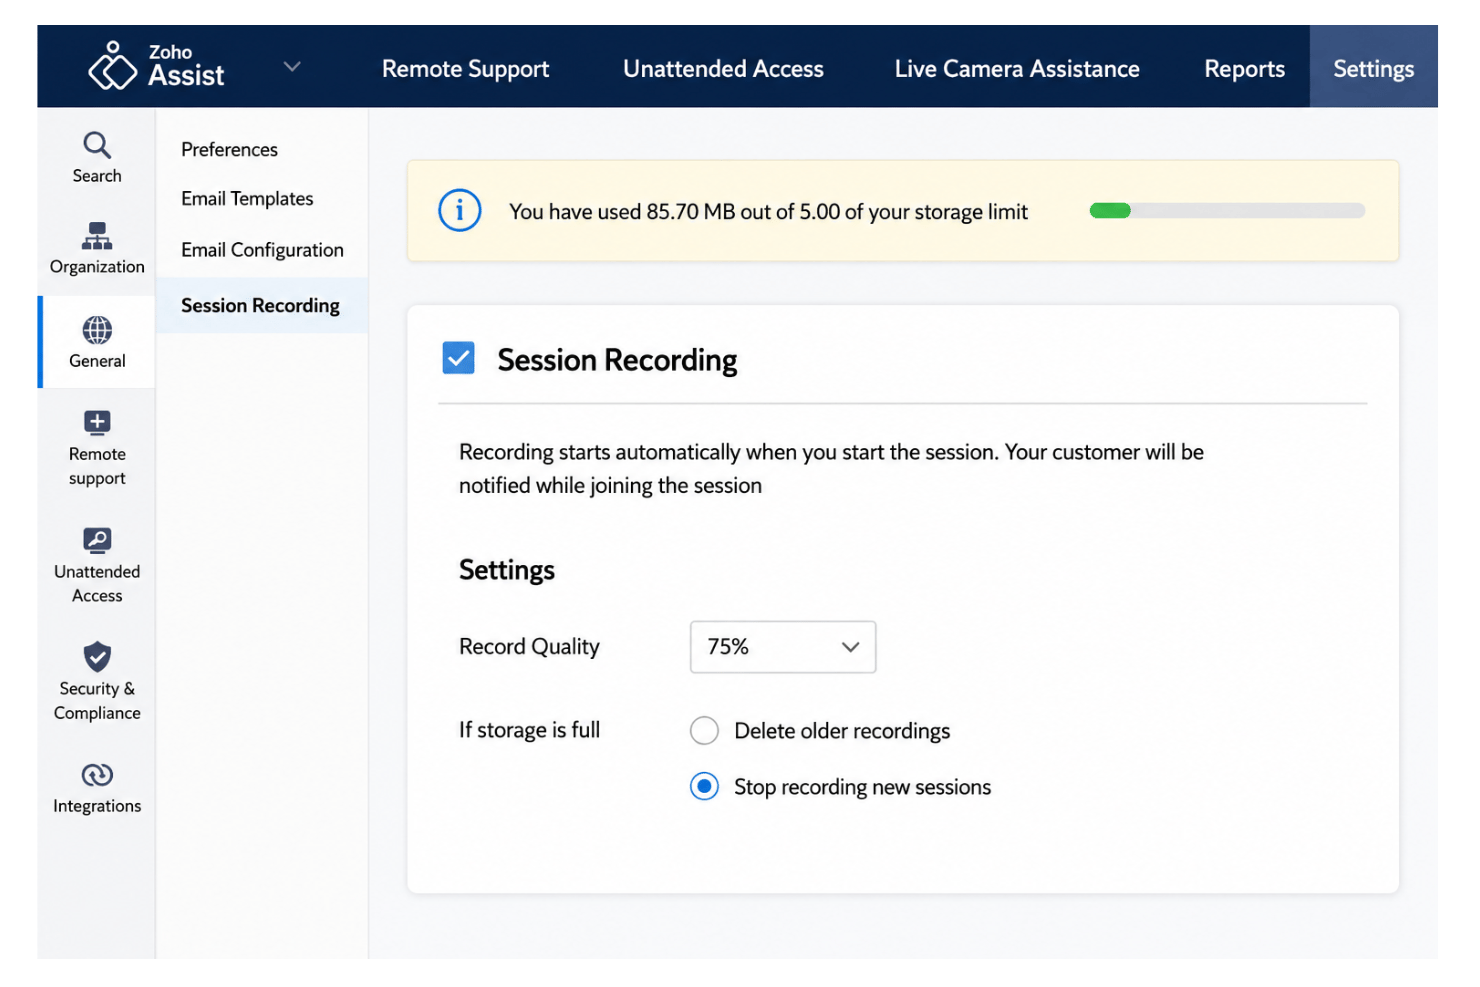Open the Preferences settings page
Screen dimensions: 1480x987
[229, 150]
